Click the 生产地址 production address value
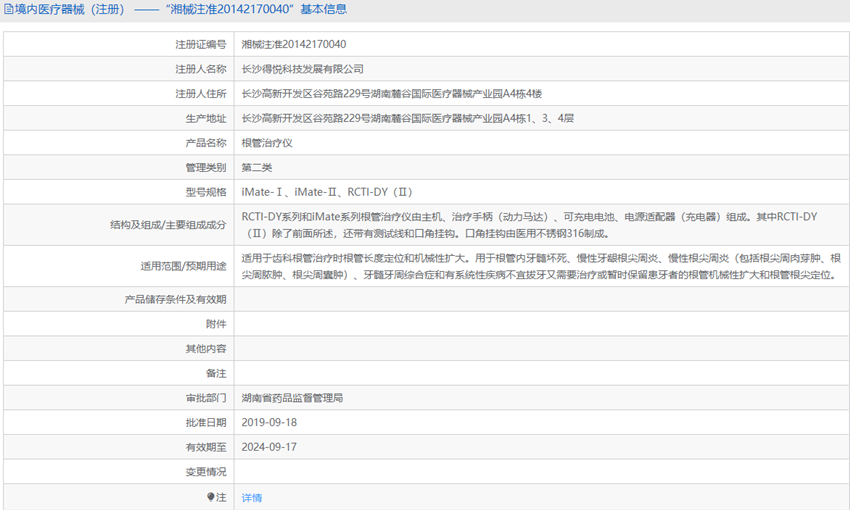 tap(408, 118)
